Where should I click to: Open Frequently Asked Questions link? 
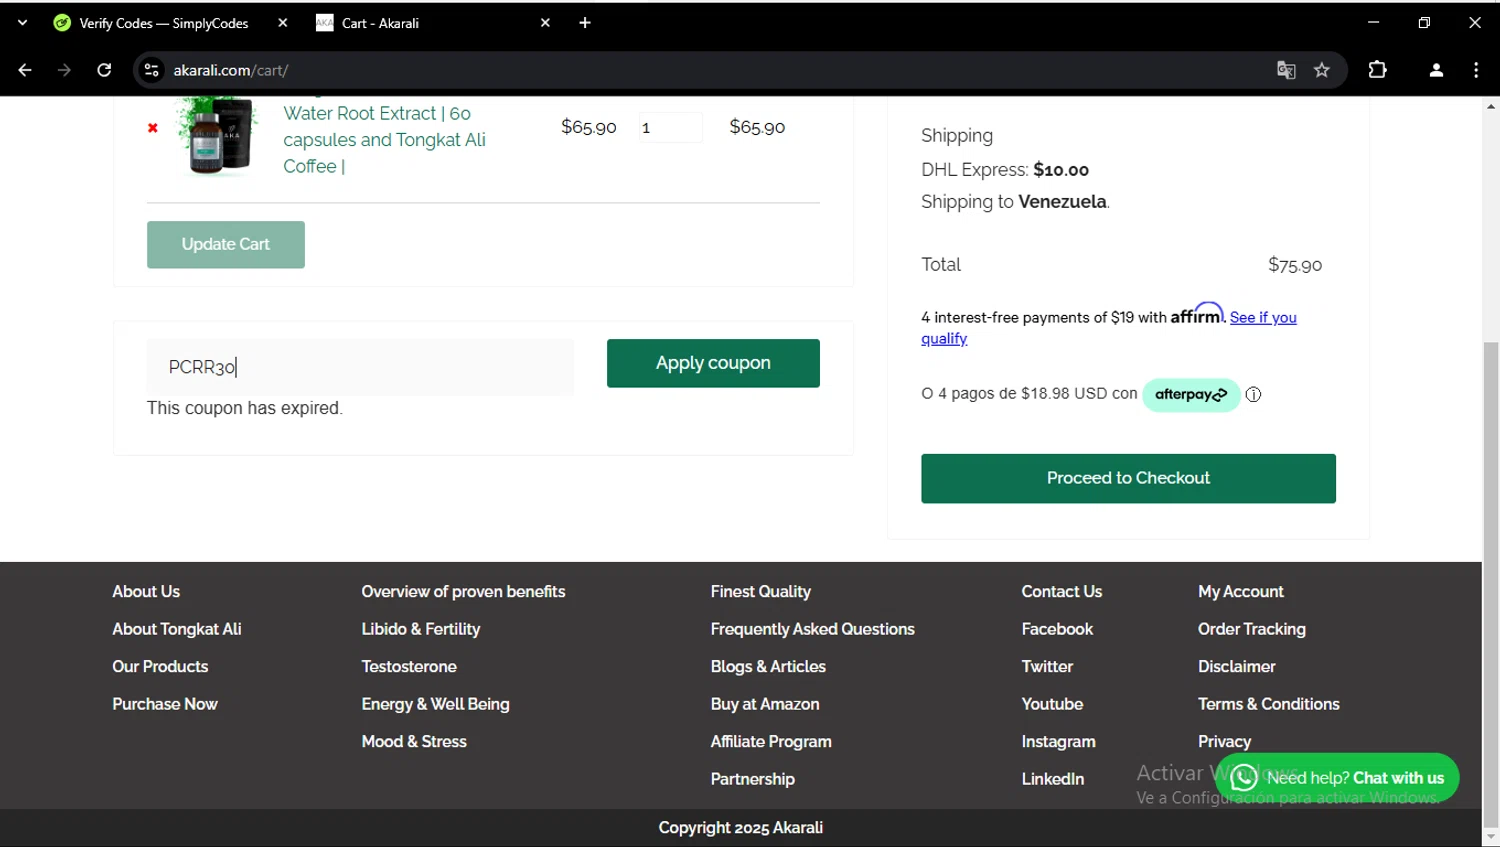pyautogui.click(x=812, y=629)
